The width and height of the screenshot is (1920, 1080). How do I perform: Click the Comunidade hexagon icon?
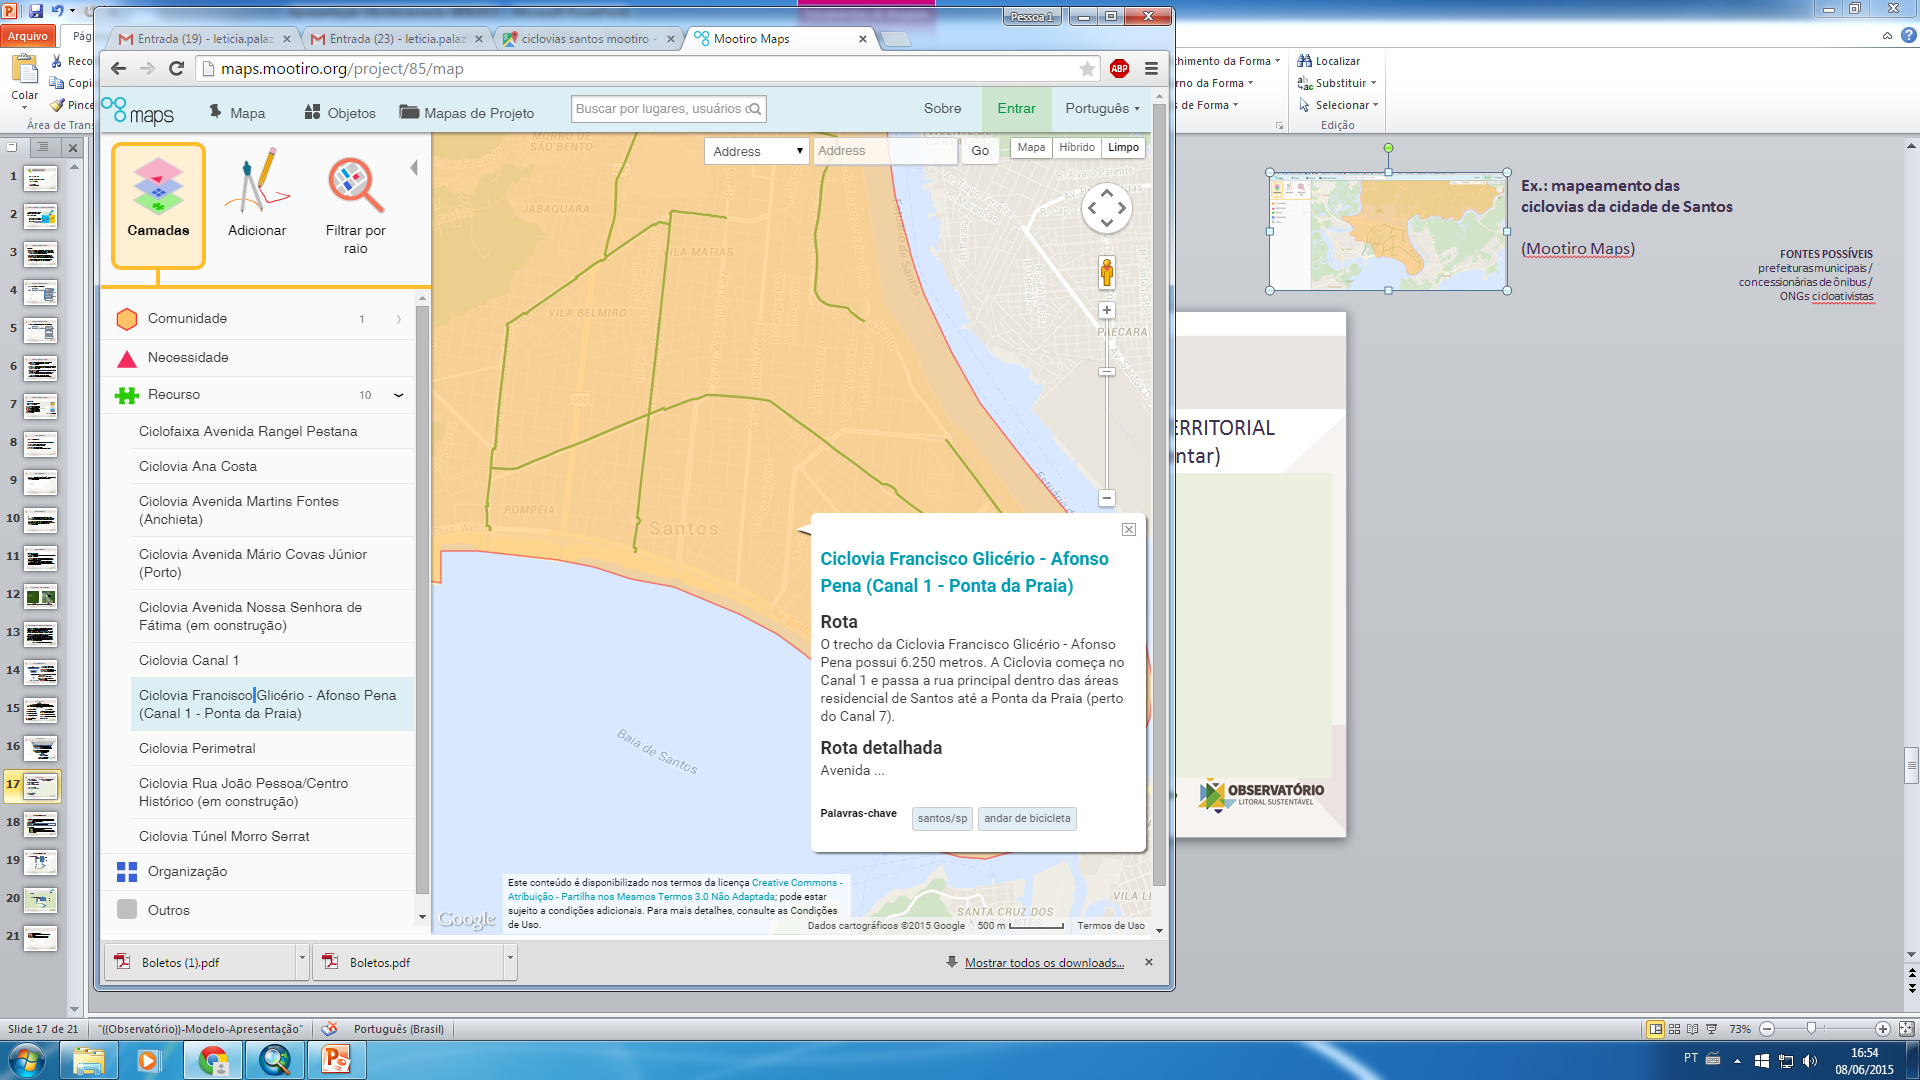[x=127, y=319]
